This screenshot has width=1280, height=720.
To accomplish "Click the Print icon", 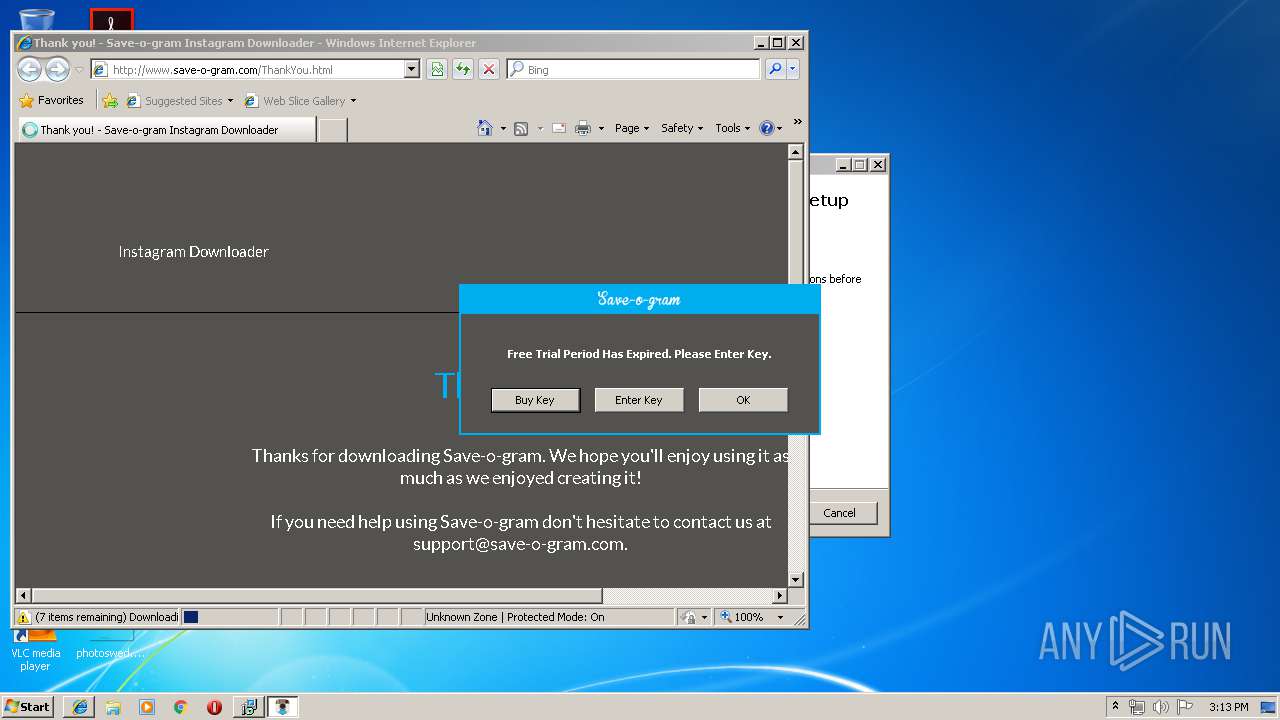I will click(x=583, y=128).
